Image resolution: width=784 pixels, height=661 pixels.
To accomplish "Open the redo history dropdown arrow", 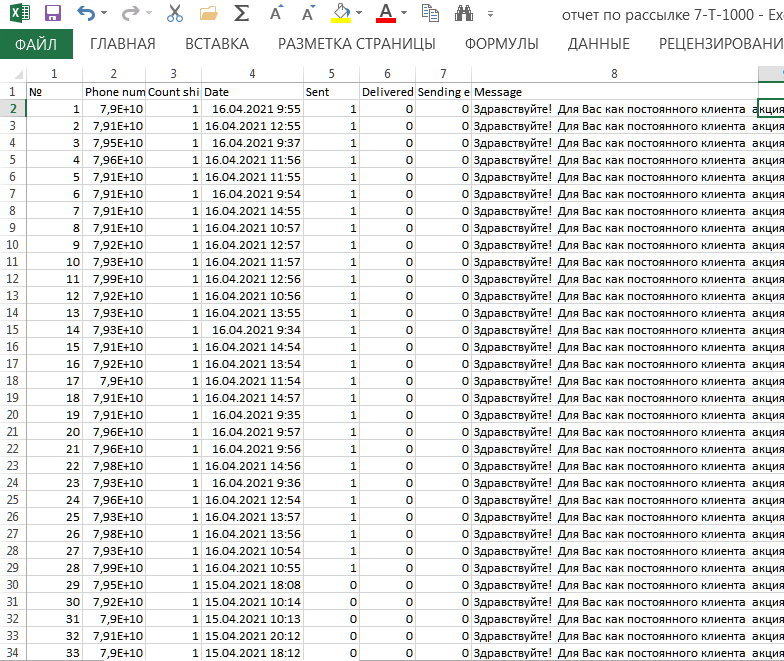I will pyautogui.click(x=148, y=13).
